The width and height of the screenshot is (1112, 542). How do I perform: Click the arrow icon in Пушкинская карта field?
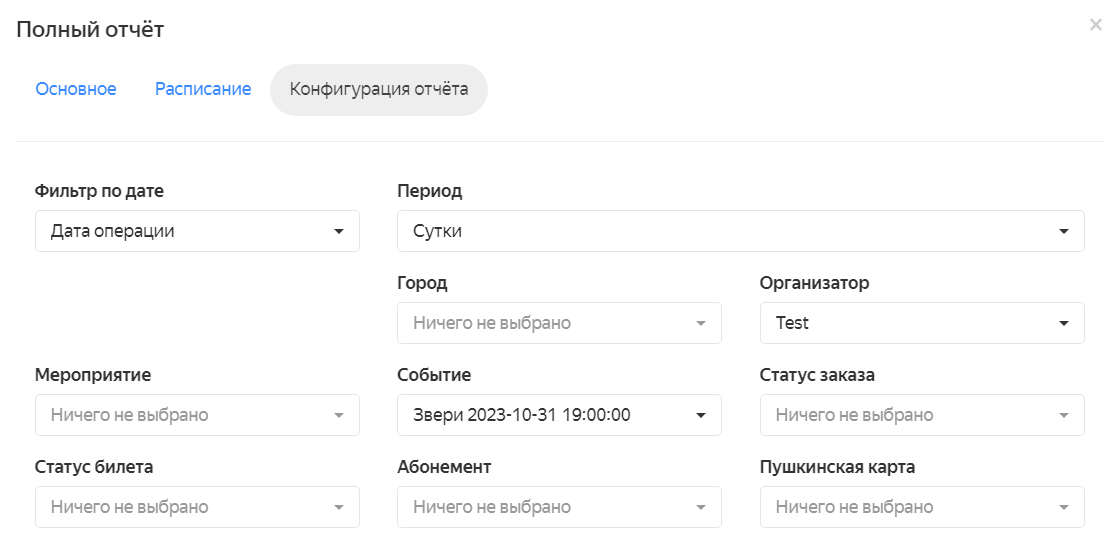coord(1064,507)
